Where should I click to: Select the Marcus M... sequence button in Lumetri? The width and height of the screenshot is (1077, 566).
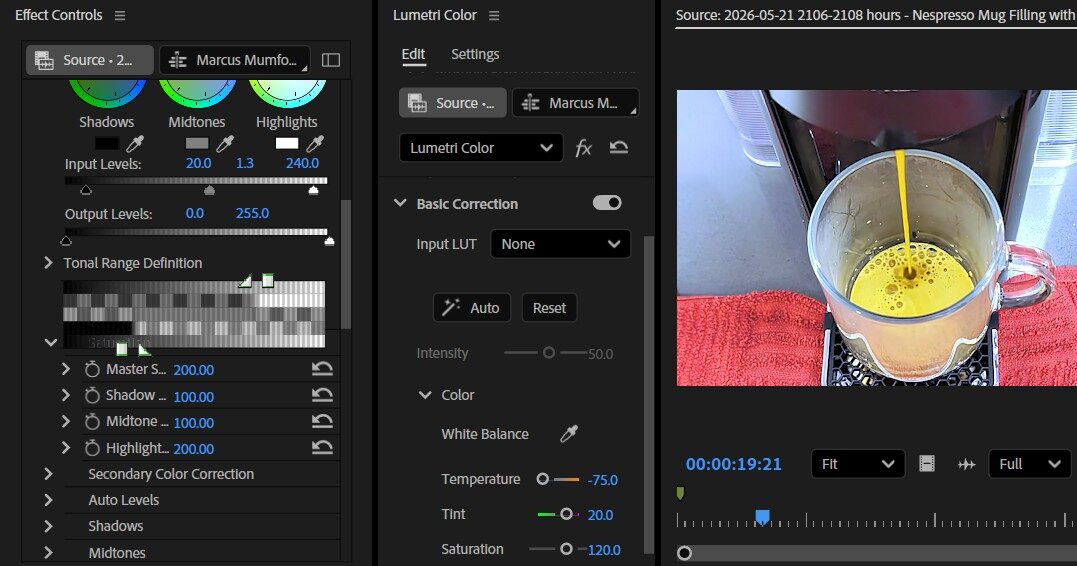coord(576,103)
